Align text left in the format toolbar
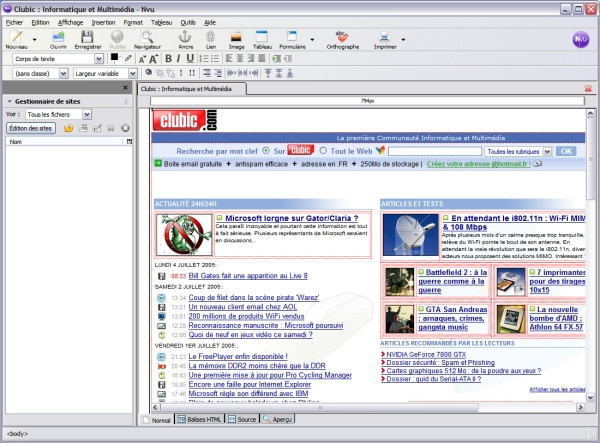600x443 pixels. click(229, 59)
